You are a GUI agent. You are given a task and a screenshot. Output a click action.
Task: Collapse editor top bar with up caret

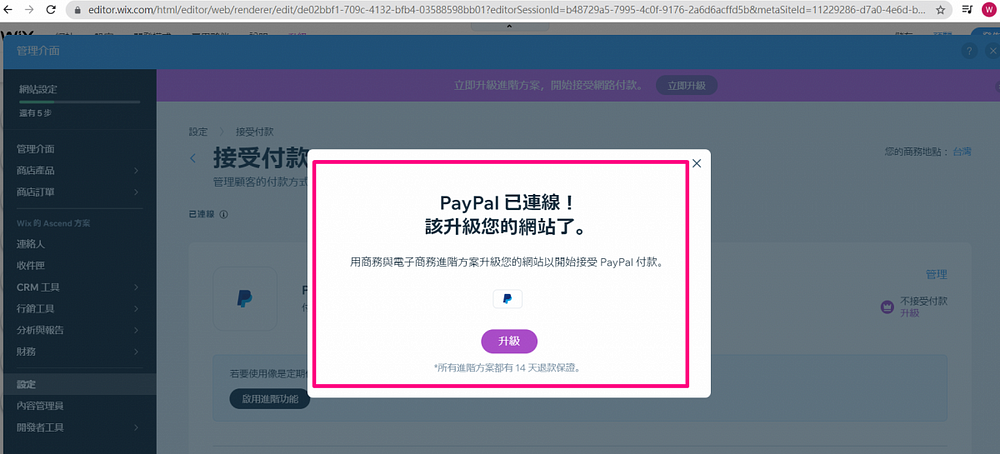[509, 26]
